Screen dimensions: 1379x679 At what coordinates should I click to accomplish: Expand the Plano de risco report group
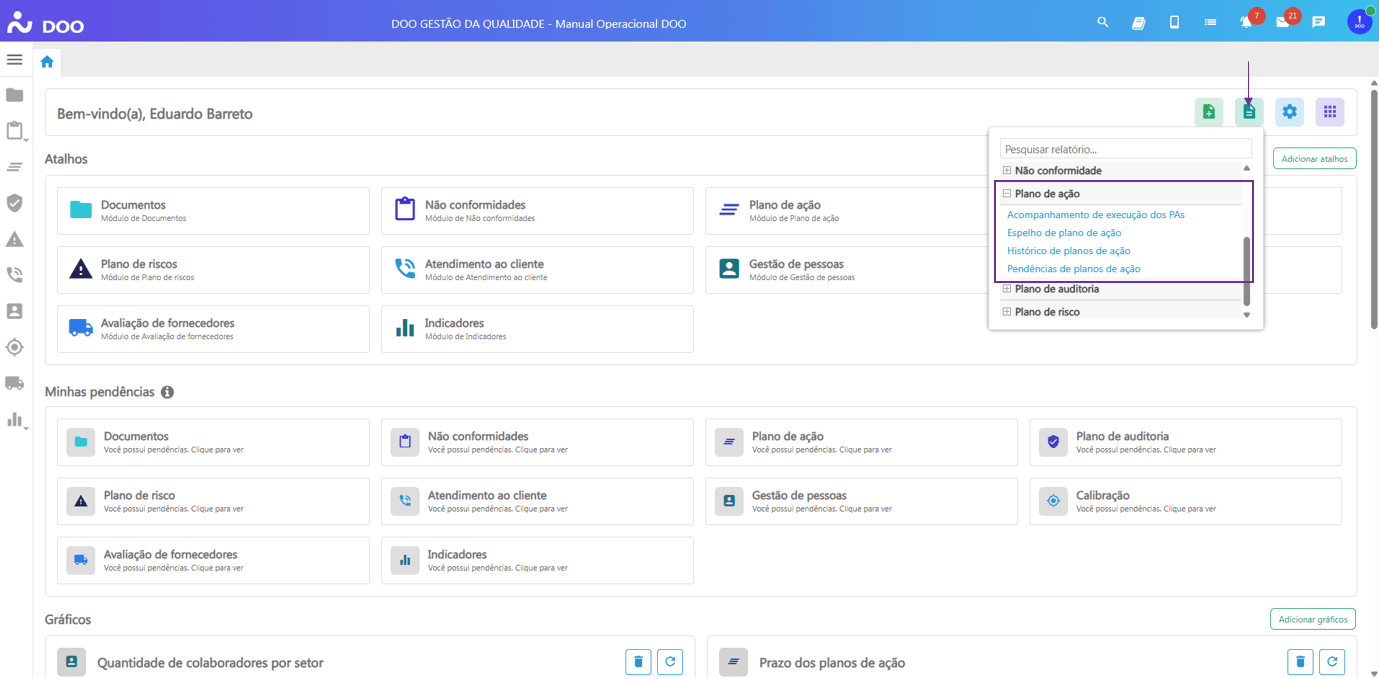pos(1007,312)
